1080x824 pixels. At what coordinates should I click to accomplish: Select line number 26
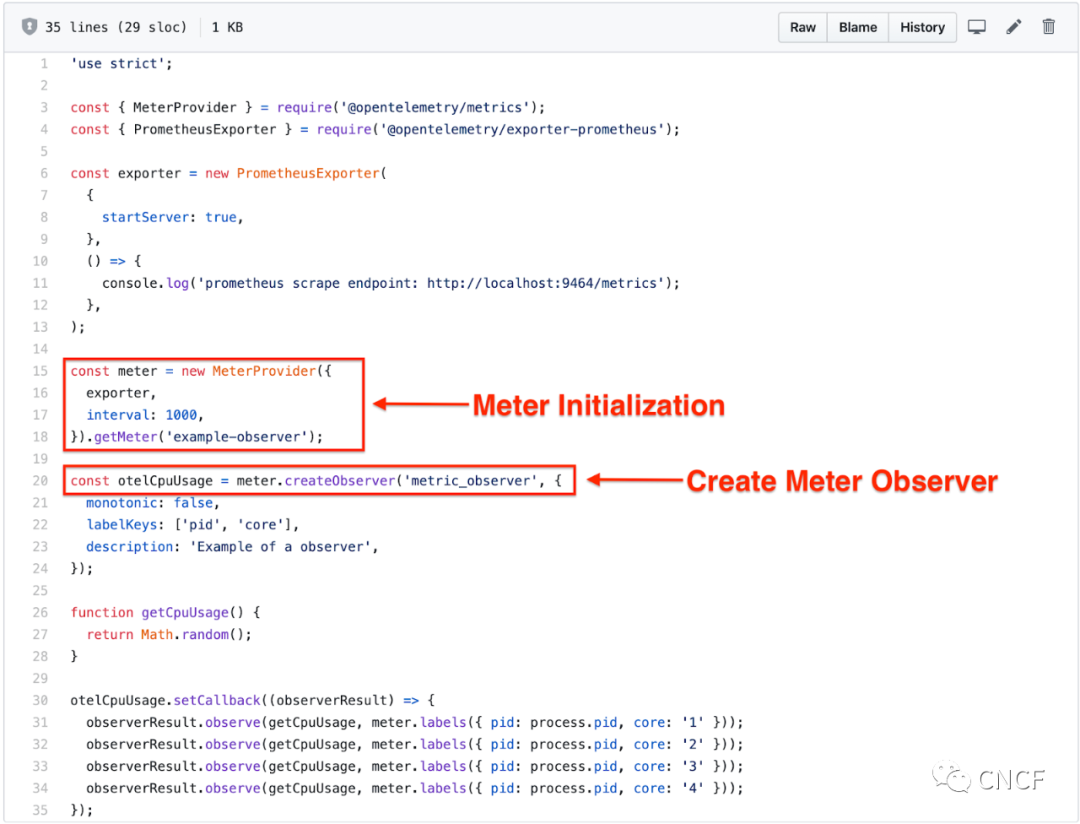41,612
